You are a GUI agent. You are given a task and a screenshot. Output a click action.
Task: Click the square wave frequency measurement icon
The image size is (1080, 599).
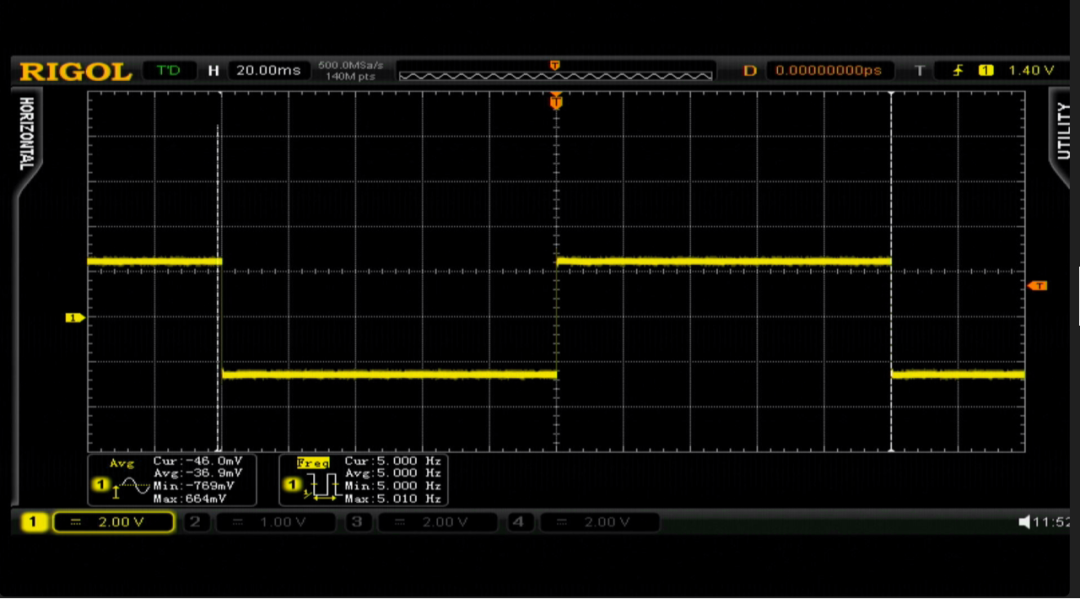click(x=321, y=487)
